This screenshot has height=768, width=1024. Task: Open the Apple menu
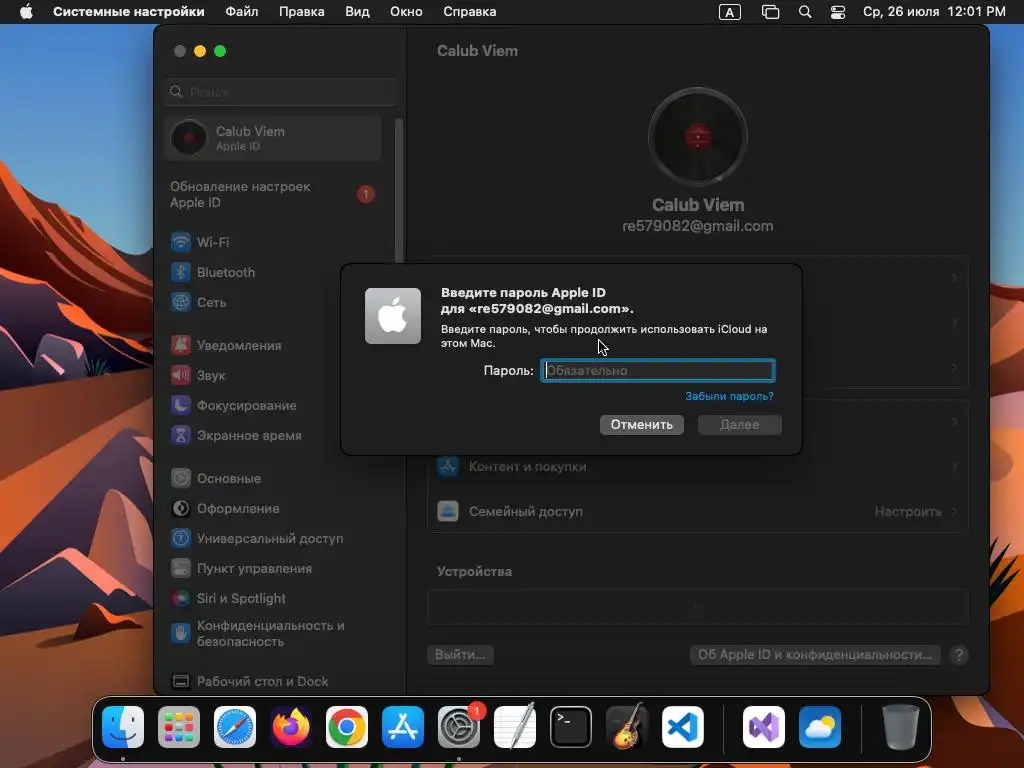26,12
